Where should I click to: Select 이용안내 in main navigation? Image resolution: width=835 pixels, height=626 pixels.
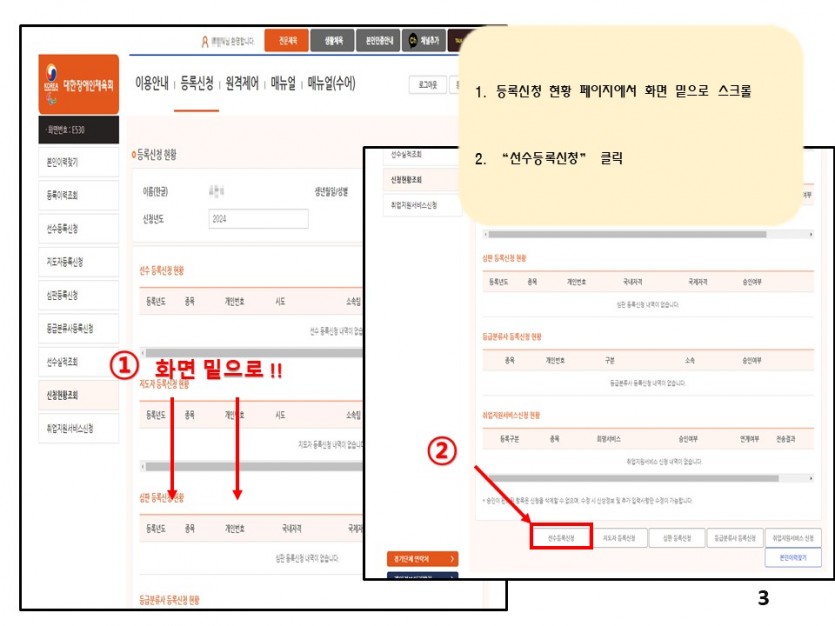tap(151, 84)
